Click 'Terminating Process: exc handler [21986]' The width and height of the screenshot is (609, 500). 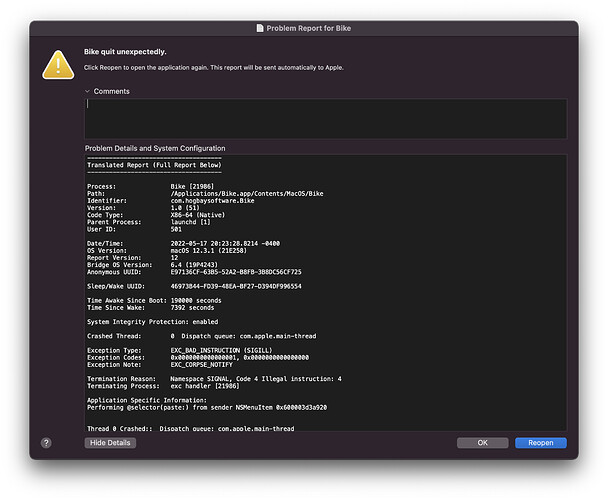[x=164, y=386]
